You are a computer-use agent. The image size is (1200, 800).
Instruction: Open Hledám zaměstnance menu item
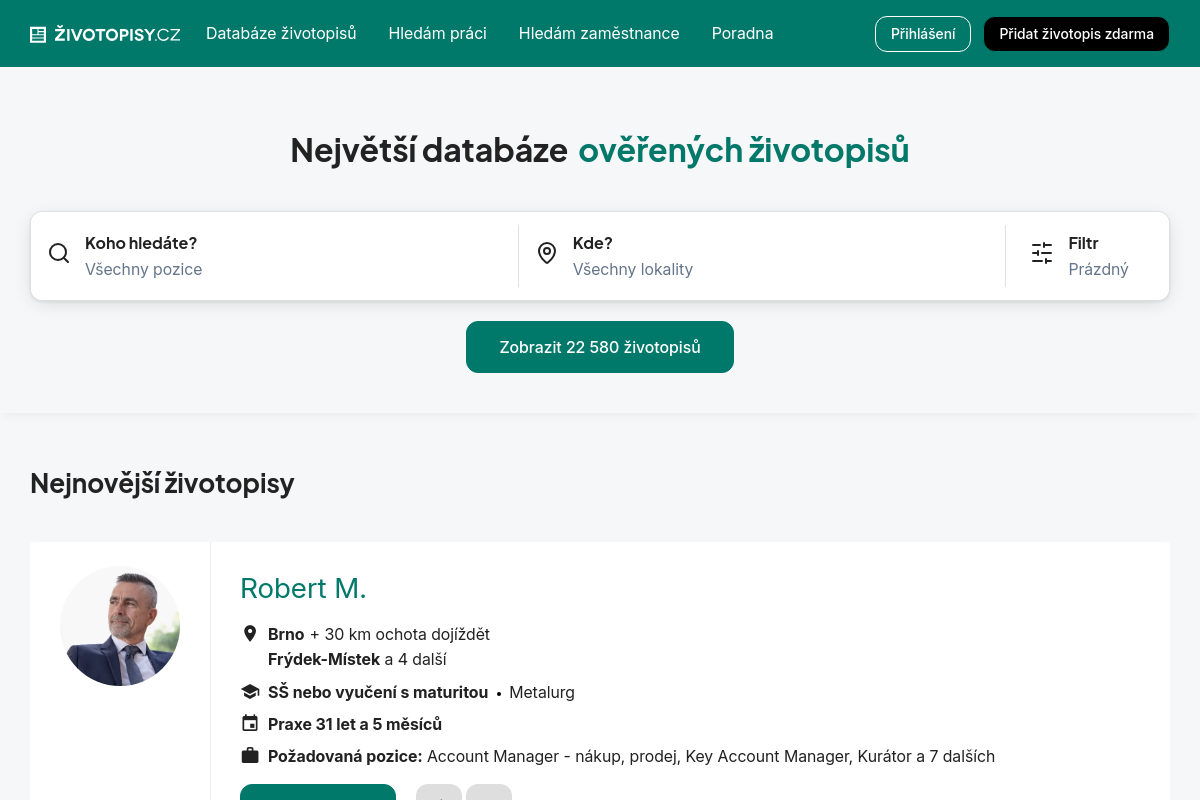[x=599, y=33]
